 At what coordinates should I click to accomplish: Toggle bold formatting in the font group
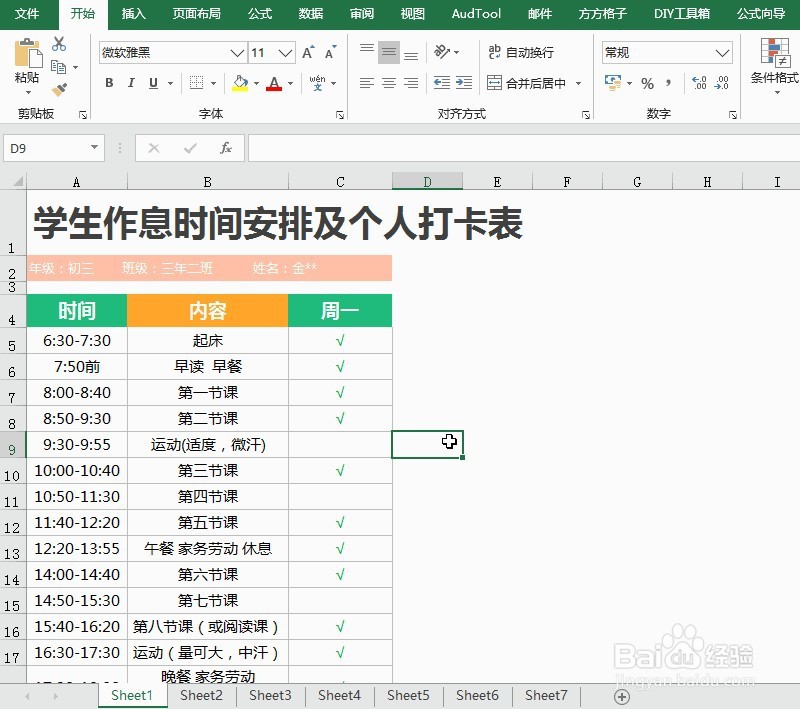[109, 83]
